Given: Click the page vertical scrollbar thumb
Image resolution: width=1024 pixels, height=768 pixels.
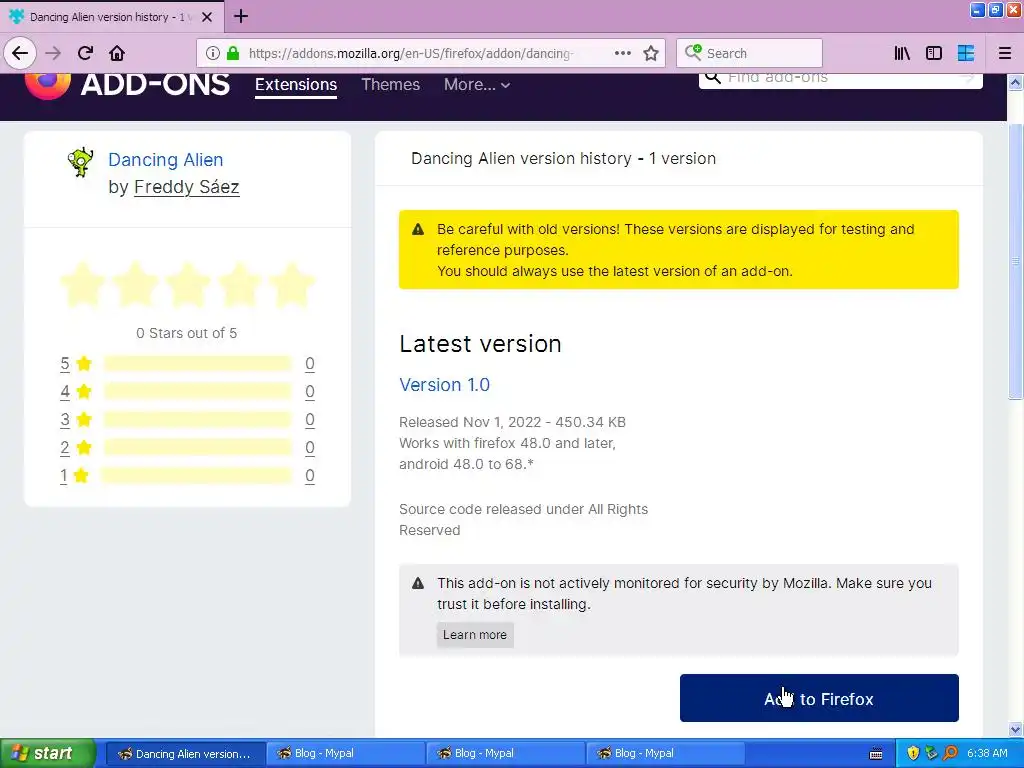Looking at the screenshot, I should [x=1015, y=260].
